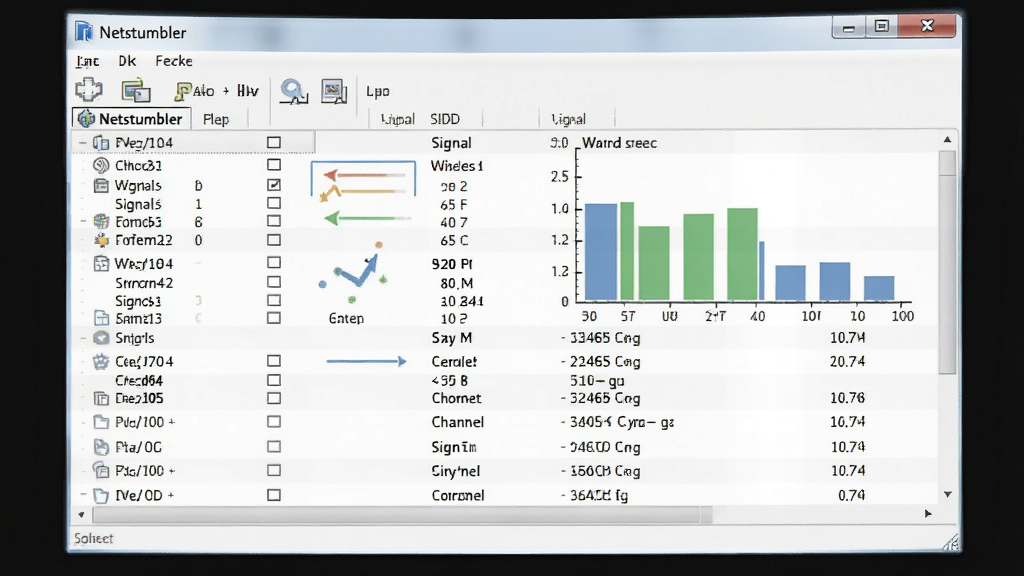Select the Channel text in Pdo/100 row
Viewport: 1024px width, 576px height.
pyautogui.click(x=458, y=422)
